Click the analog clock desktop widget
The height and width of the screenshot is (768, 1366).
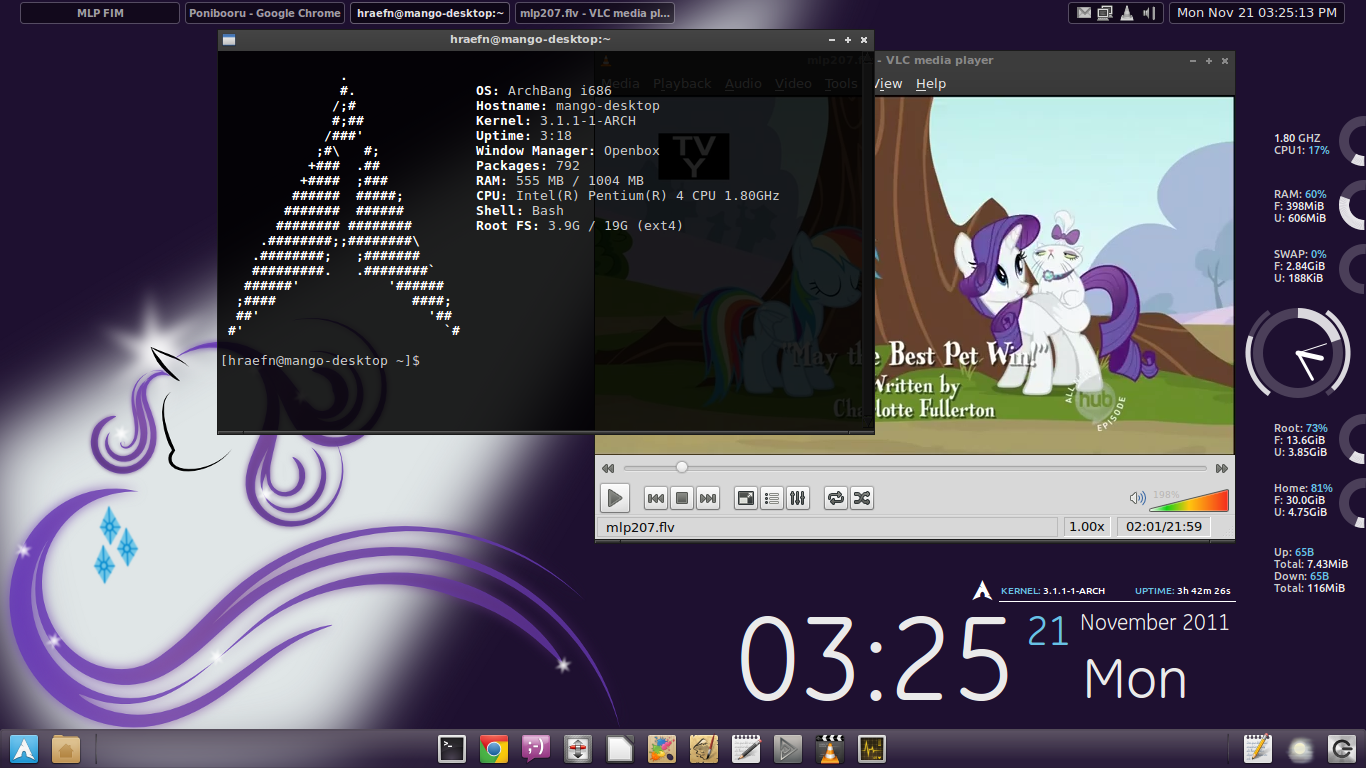[1298, 354]
